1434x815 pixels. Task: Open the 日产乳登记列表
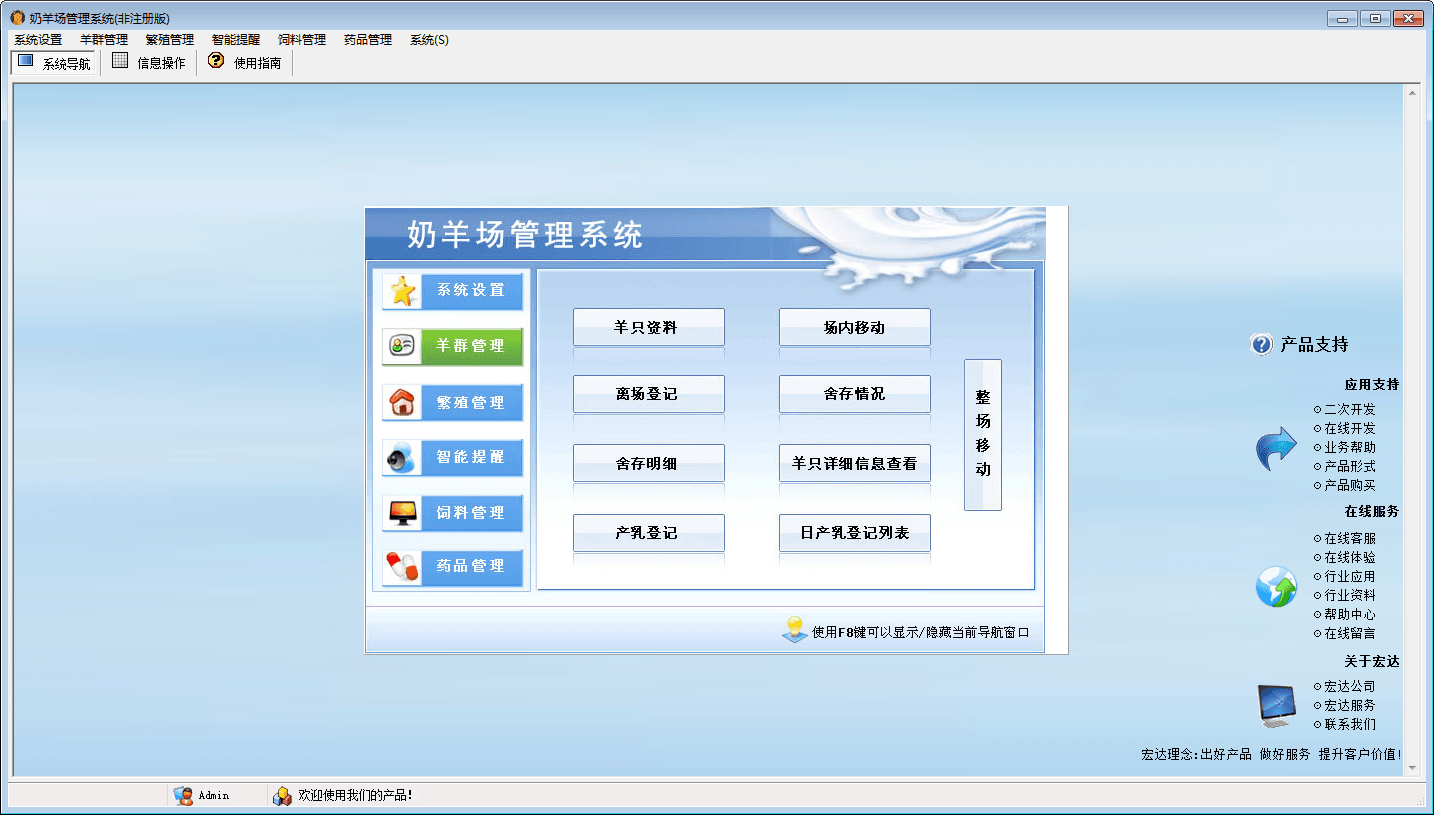click(855, 533)
